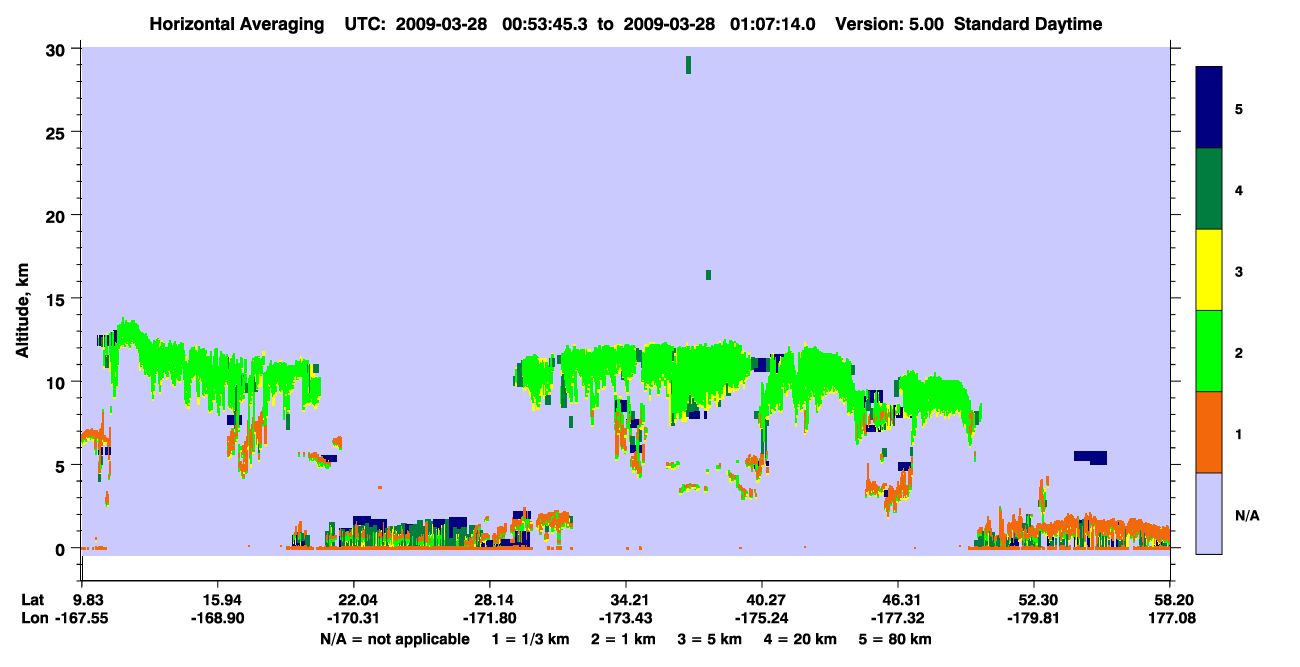The height and width of the screenshot is (667, 1300).
Task: Click the 34.21 latitude tick label
Action: point(626,600)
